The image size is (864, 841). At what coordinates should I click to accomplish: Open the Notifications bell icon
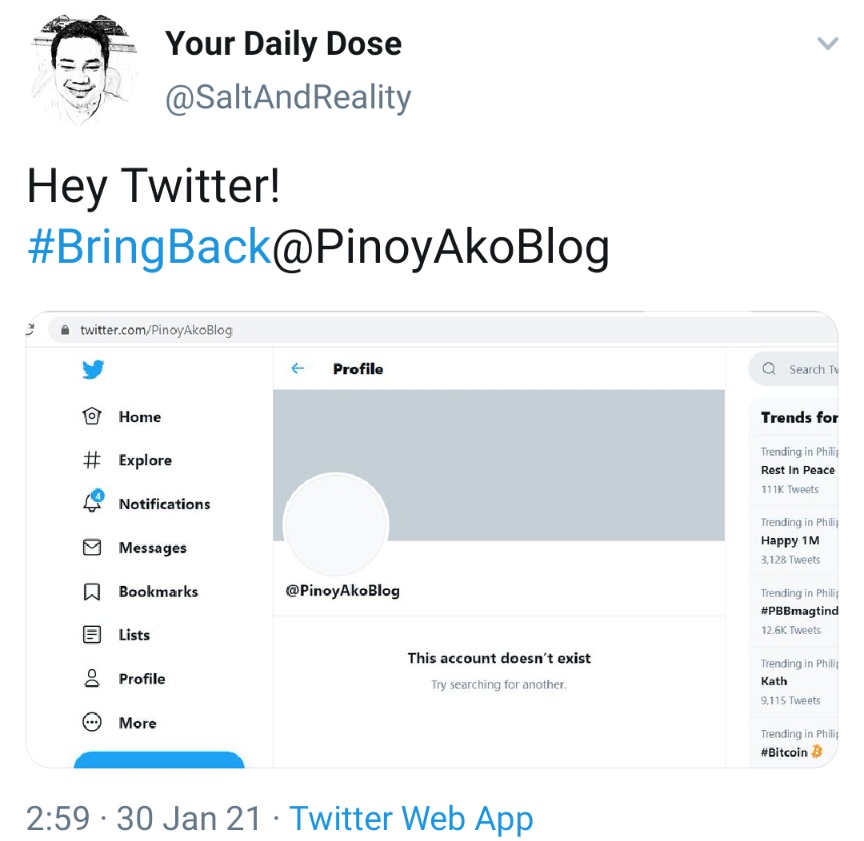click(92, 503)
